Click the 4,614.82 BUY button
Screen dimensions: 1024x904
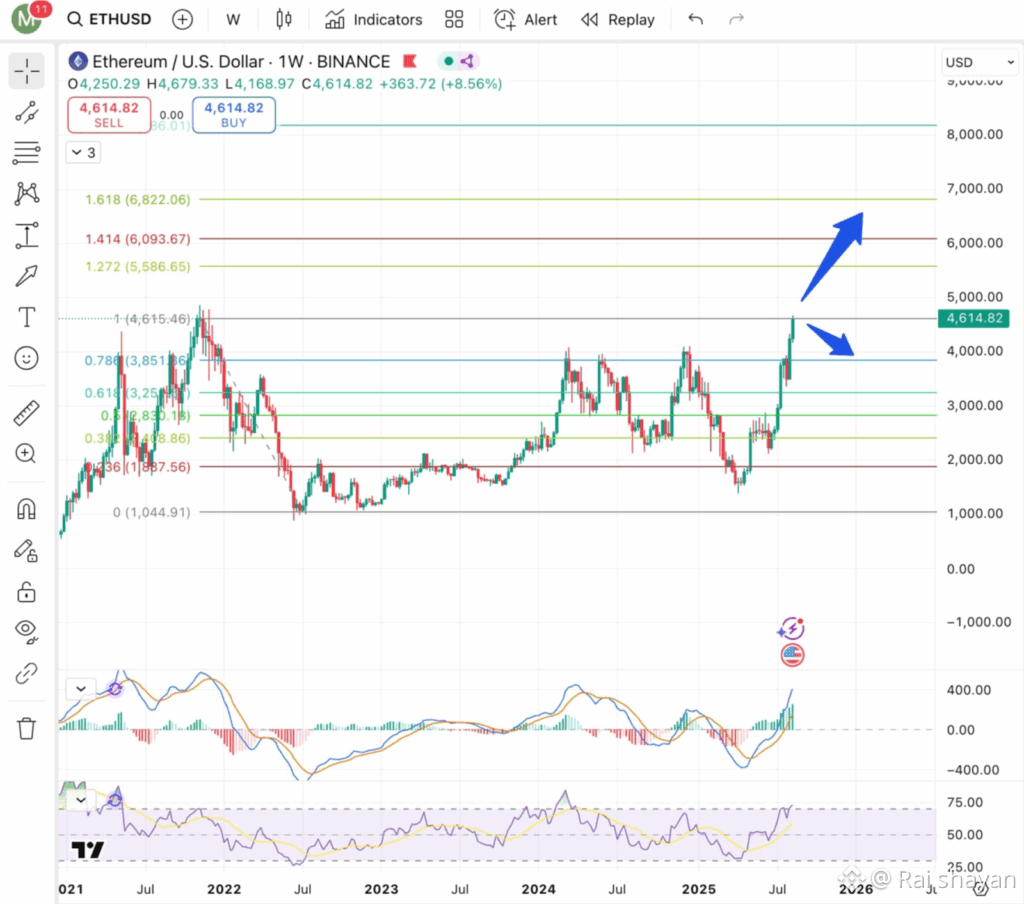234,115
